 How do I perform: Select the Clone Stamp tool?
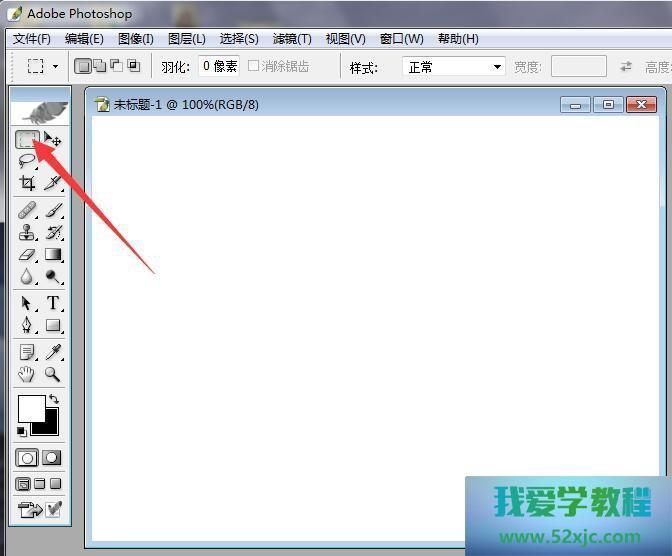point(27,232)
